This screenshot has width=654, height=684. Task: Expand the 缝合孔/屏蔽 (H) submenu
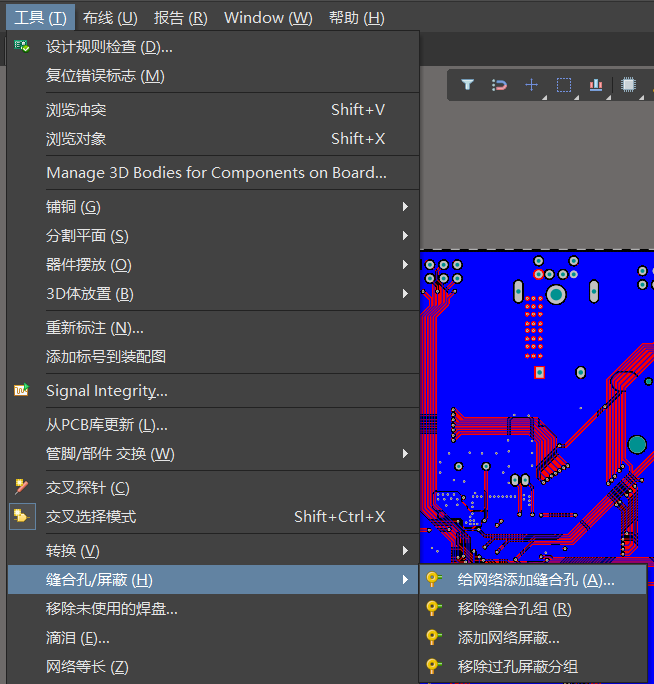tap(213, 580)
